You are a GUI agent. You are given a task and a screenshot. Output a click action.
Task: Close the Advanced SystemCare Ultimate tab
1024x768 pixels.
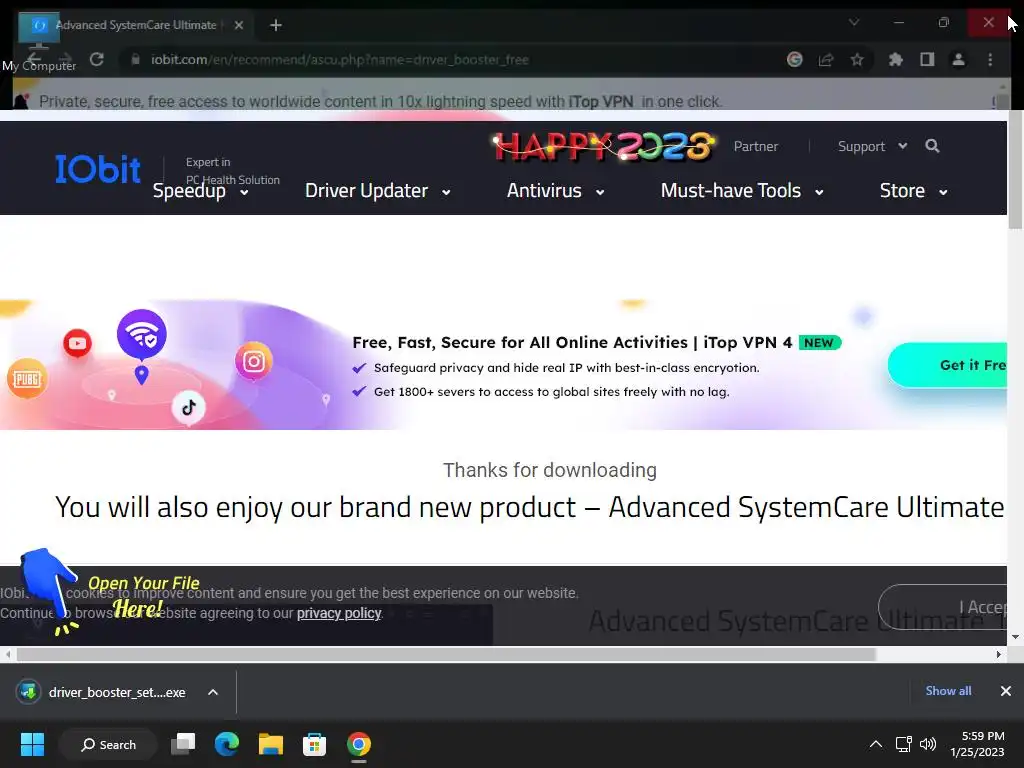pos(239,25)
